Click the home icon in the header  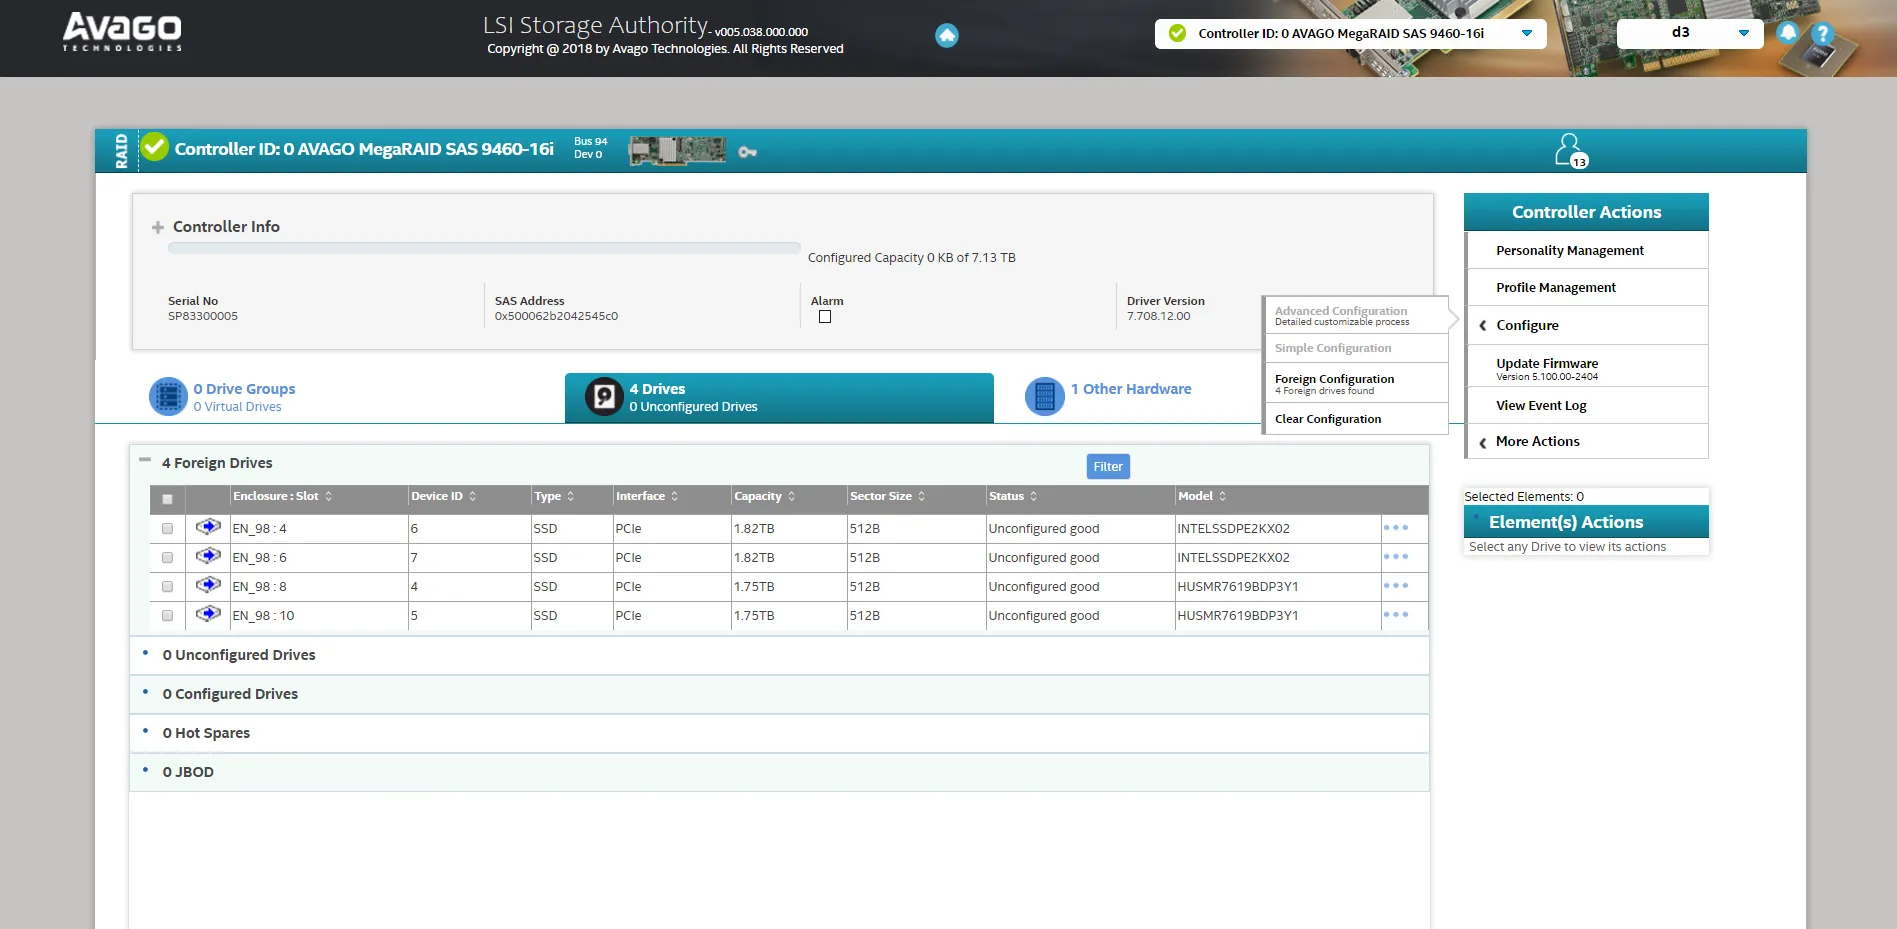(x=945, y=35)
